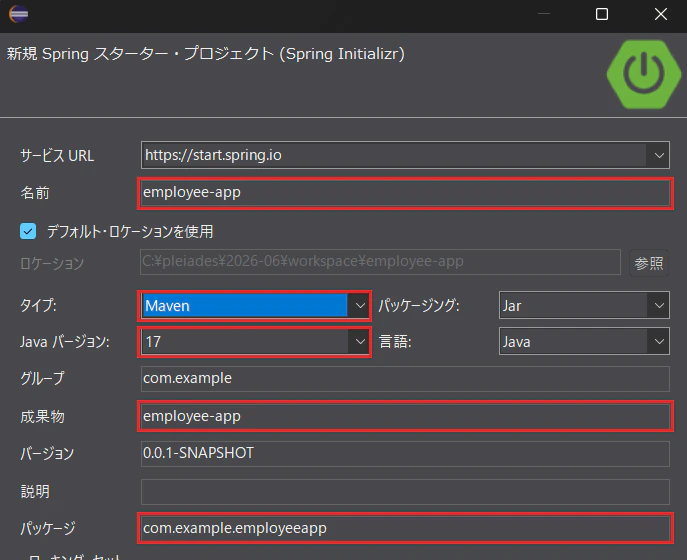687x560 pixels.
Task: Expand the タイプ Maven dropdown
Action: point(360,305)
